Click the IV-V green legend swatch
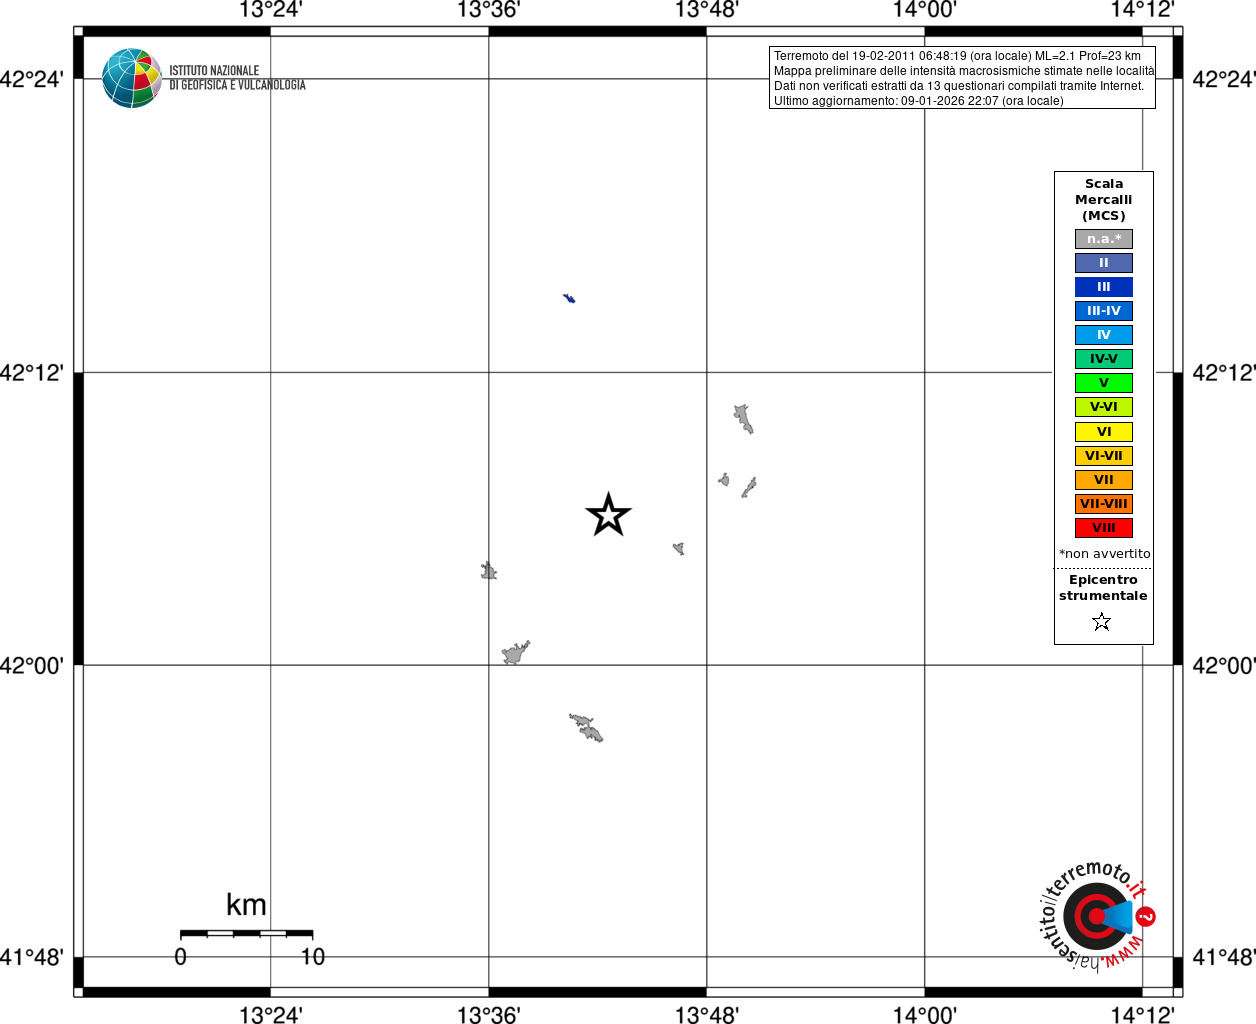1256x1024 pixels. click(1104, 359)
